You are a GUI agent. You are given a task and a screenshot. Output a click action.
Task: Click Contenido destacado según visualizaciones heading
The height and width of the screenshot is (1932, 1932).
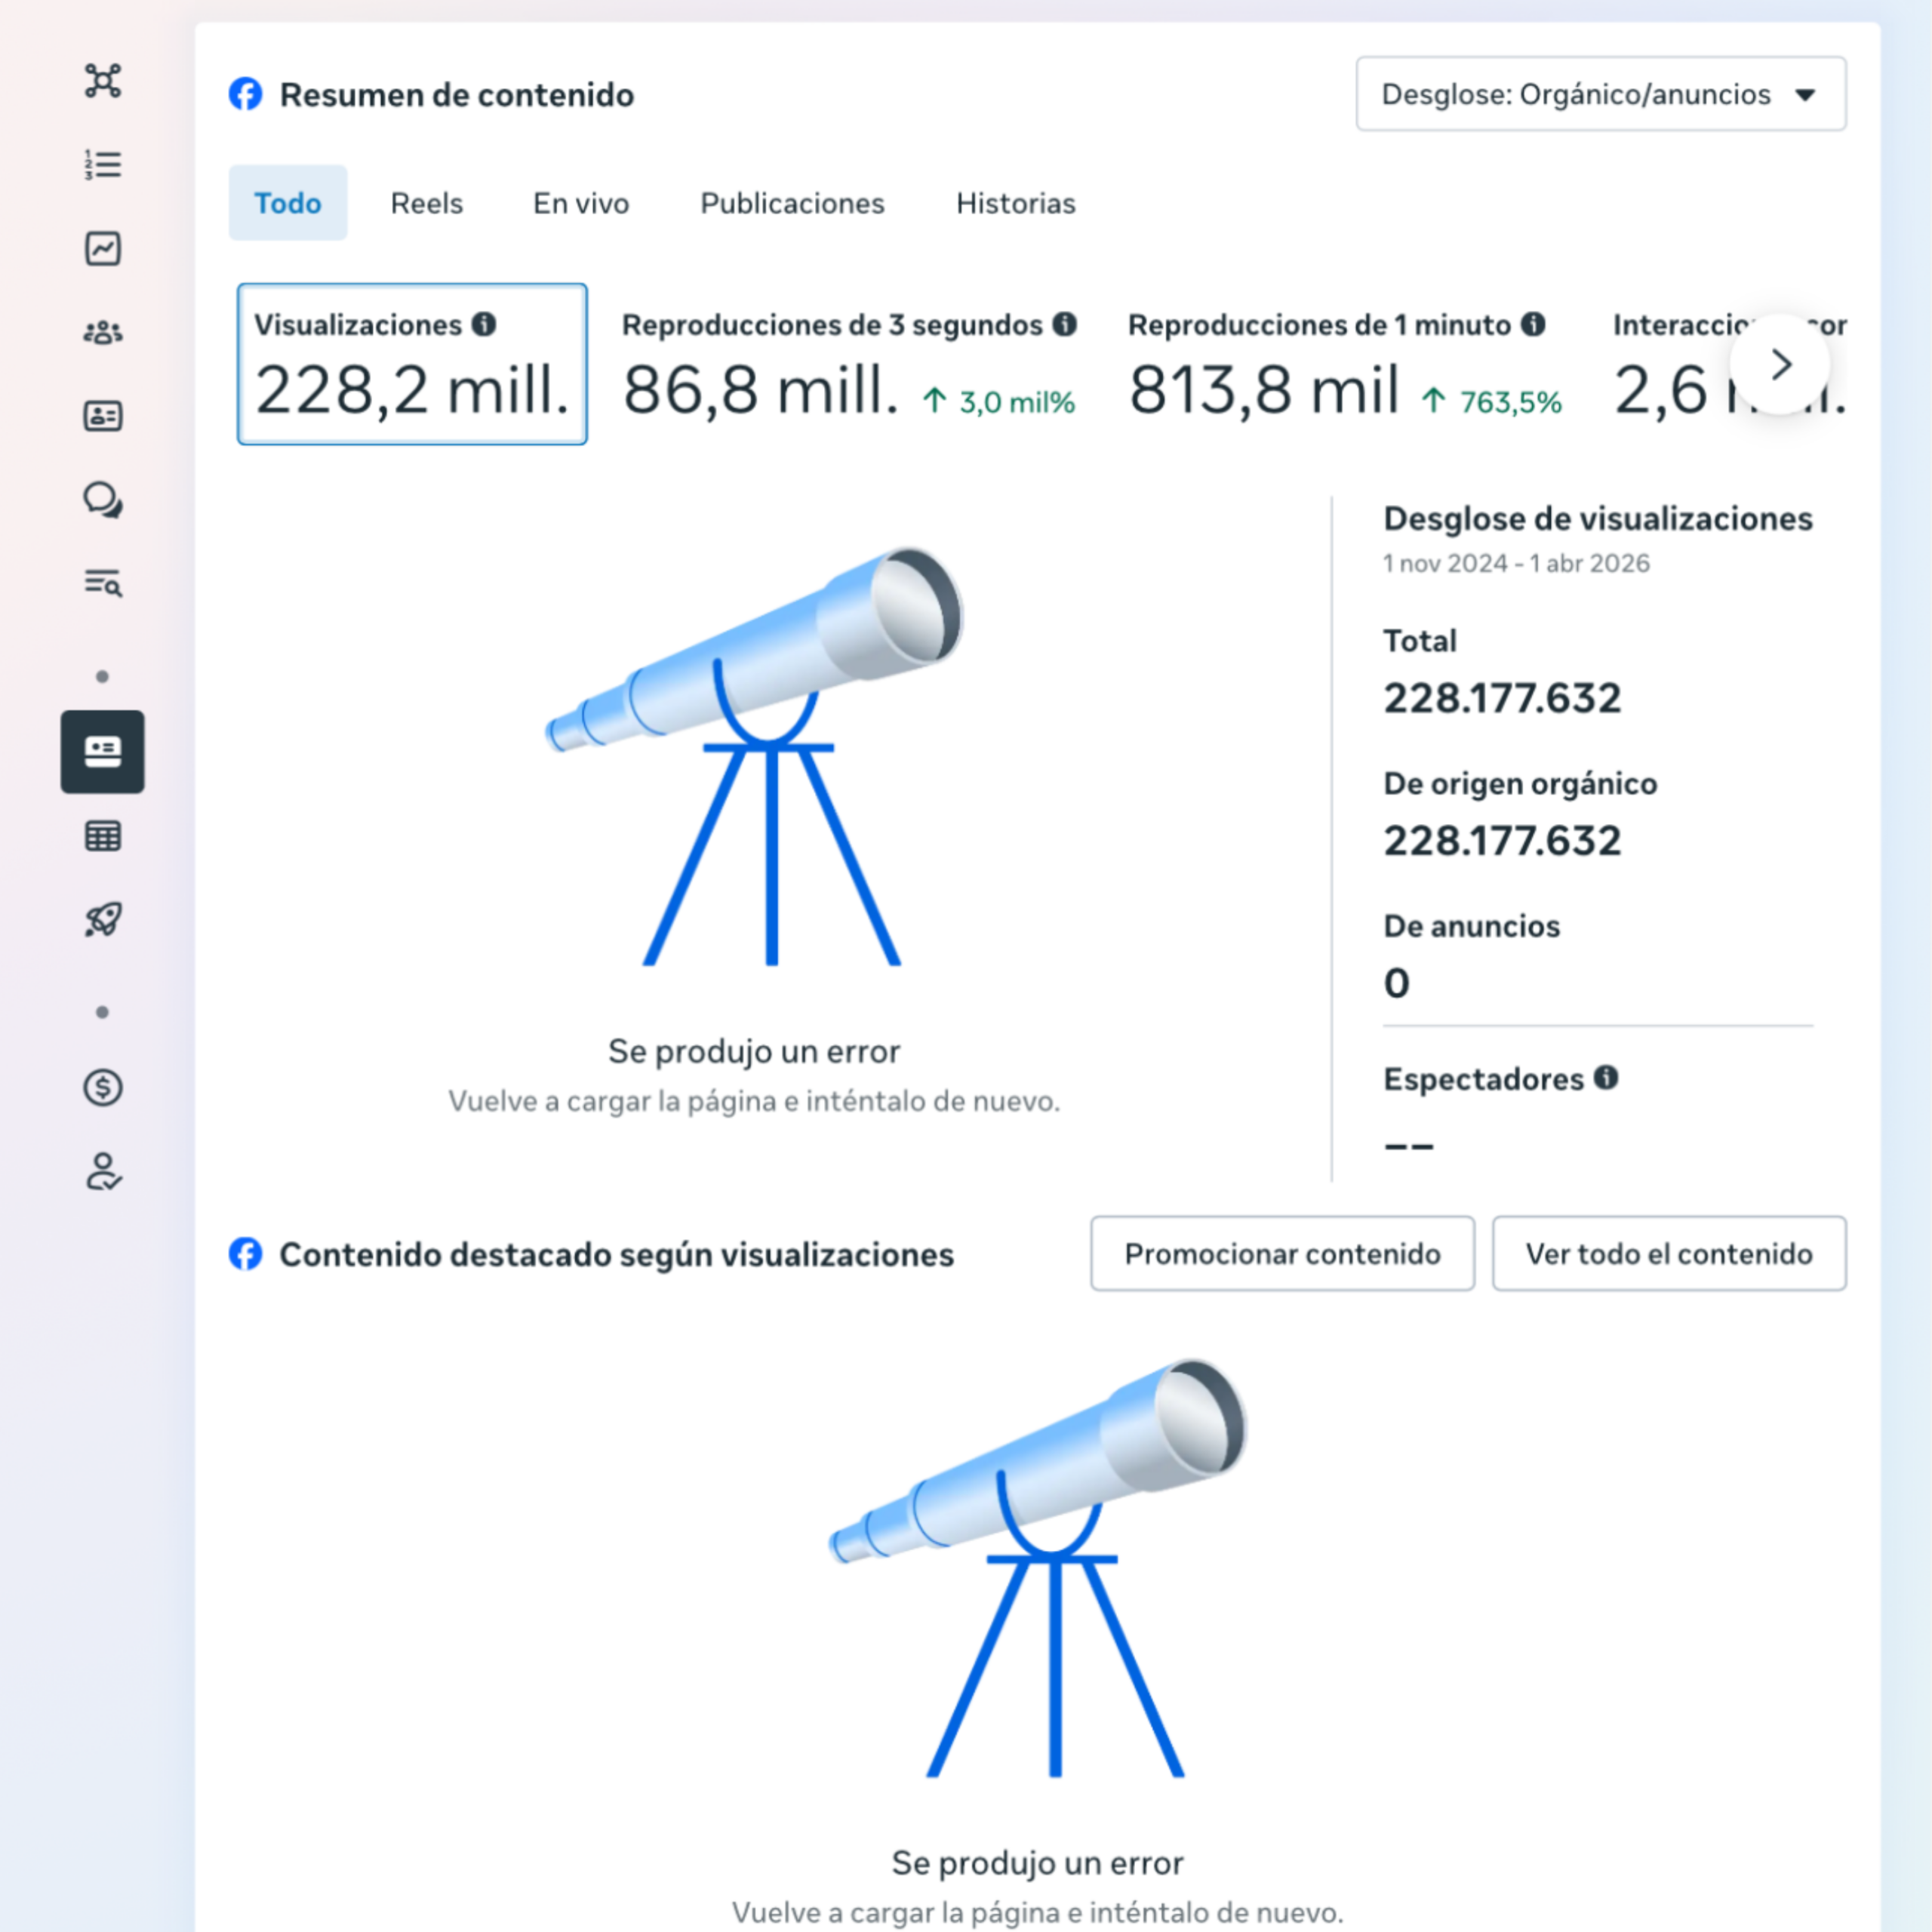pos(616,1254)
